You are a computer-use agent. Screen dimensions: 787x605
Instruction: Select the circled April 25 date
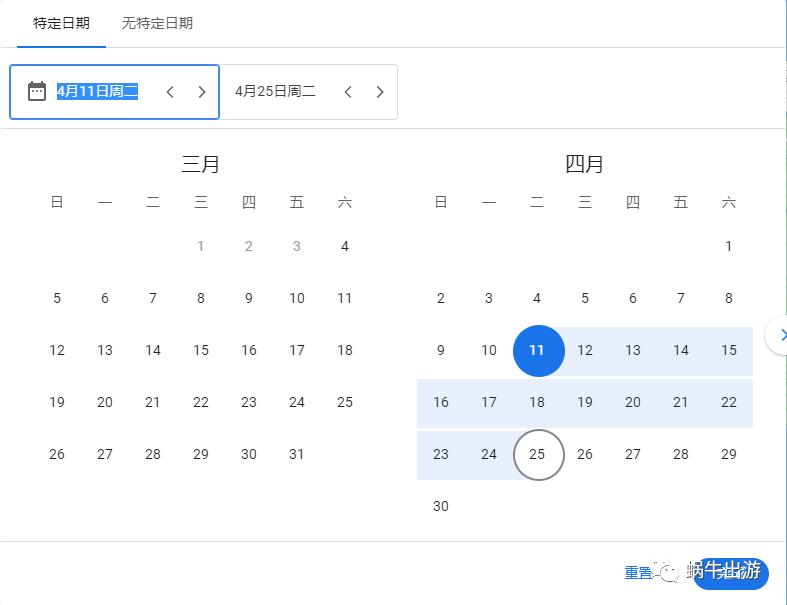pos(537,454)
